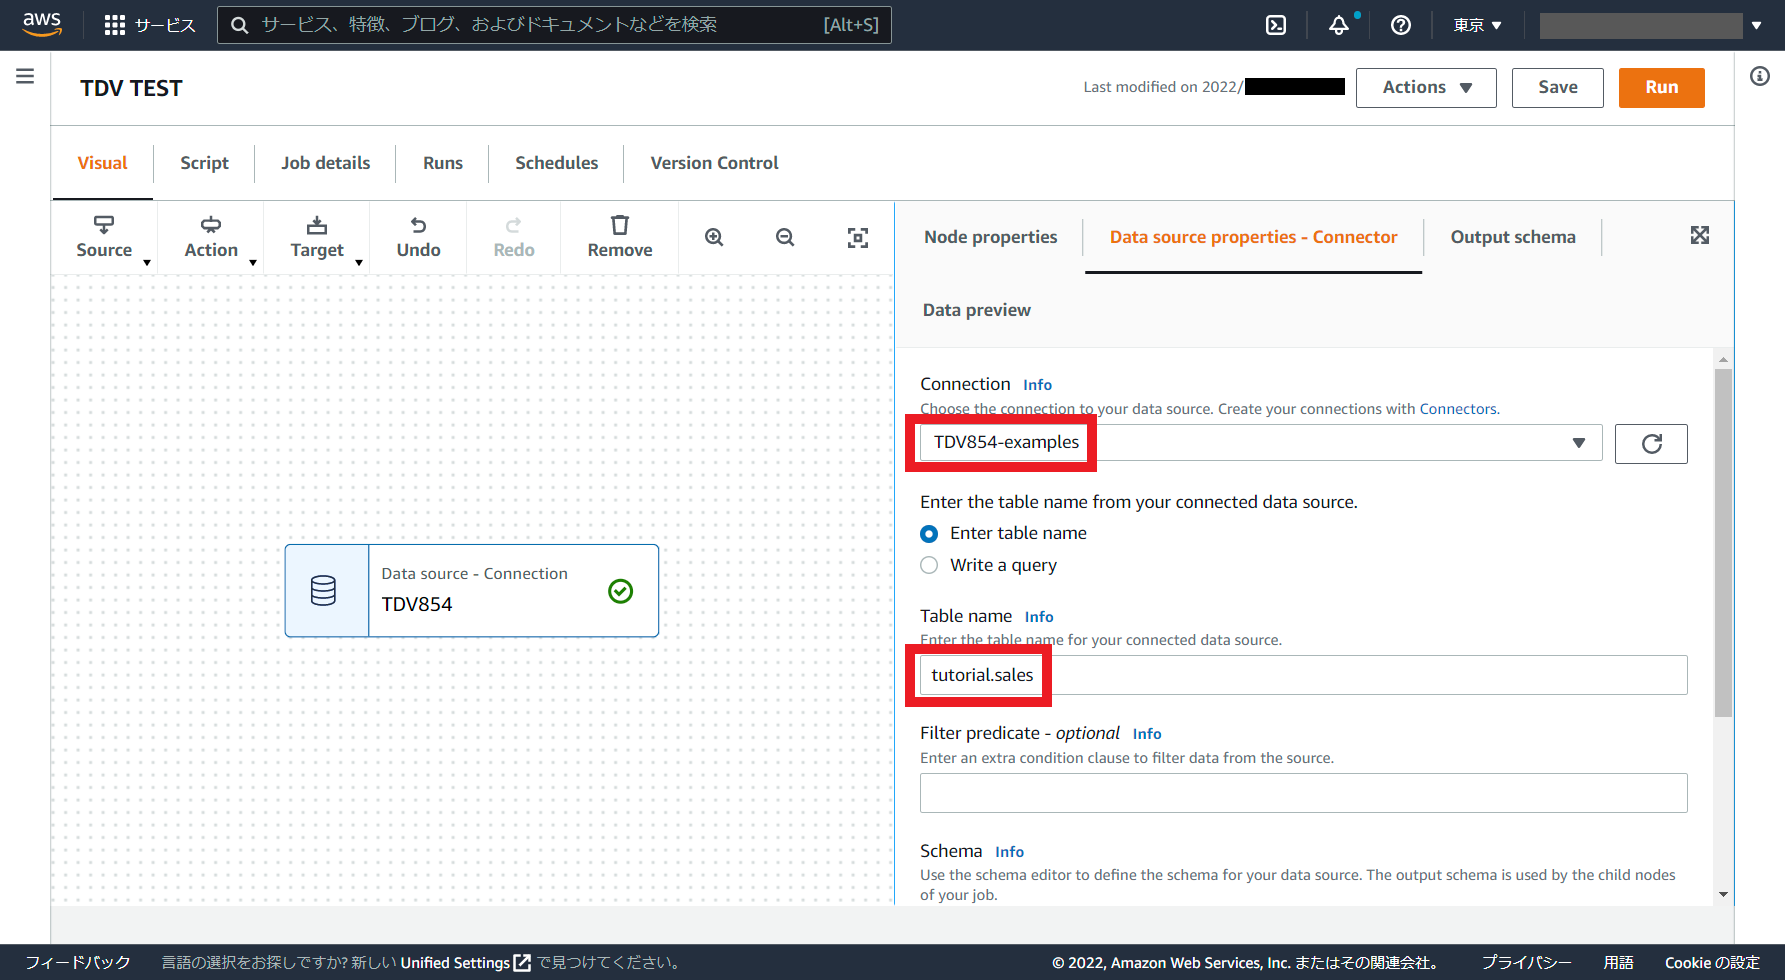The height and width of the screenshot is (980, 1785).
Task: Open the Unified Settings link
Action: (466, 963)
